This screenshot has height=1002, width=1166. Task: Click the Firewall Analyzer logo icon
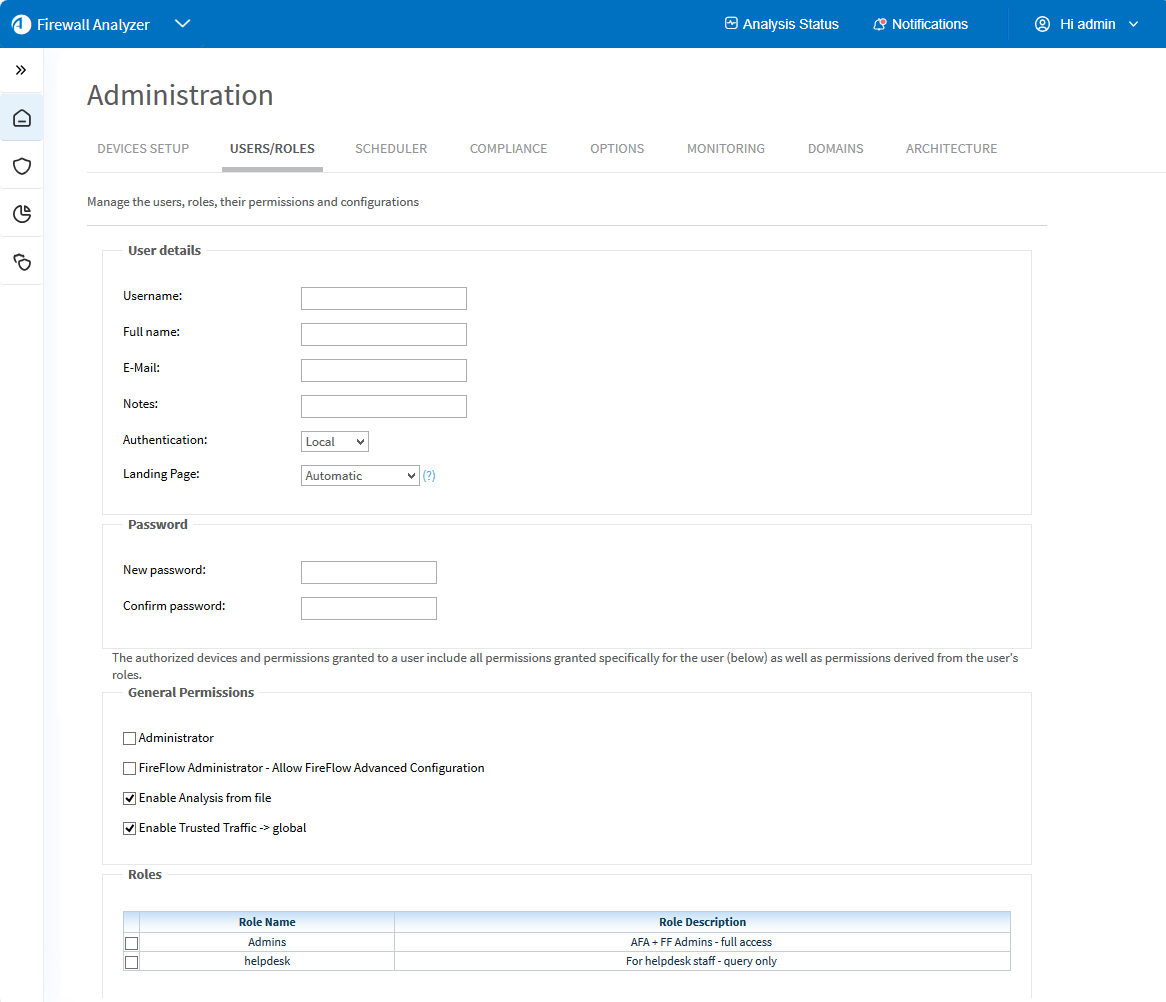point(21,24)
